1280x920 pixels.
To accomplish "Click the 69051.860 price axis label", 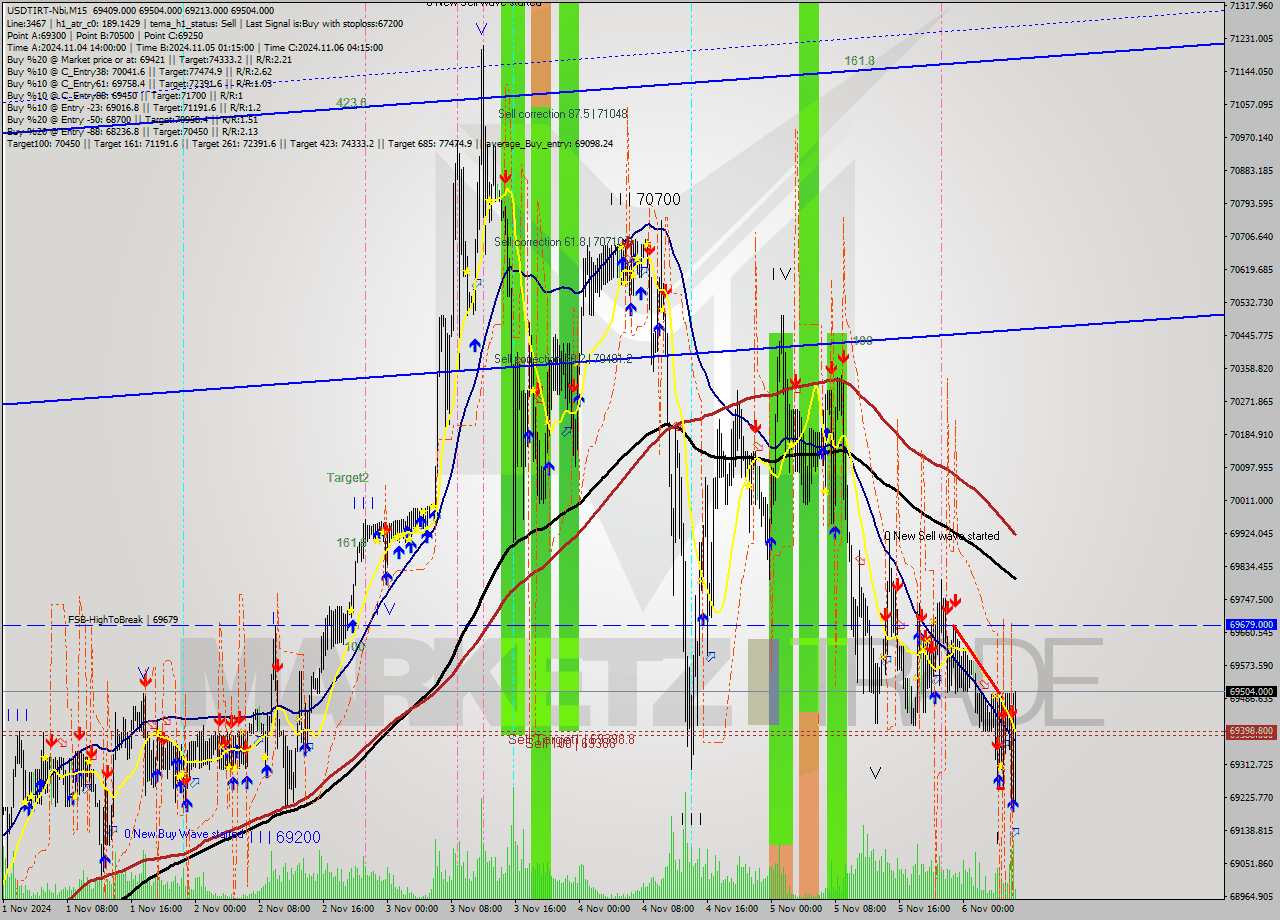I will coord(1251,864).
